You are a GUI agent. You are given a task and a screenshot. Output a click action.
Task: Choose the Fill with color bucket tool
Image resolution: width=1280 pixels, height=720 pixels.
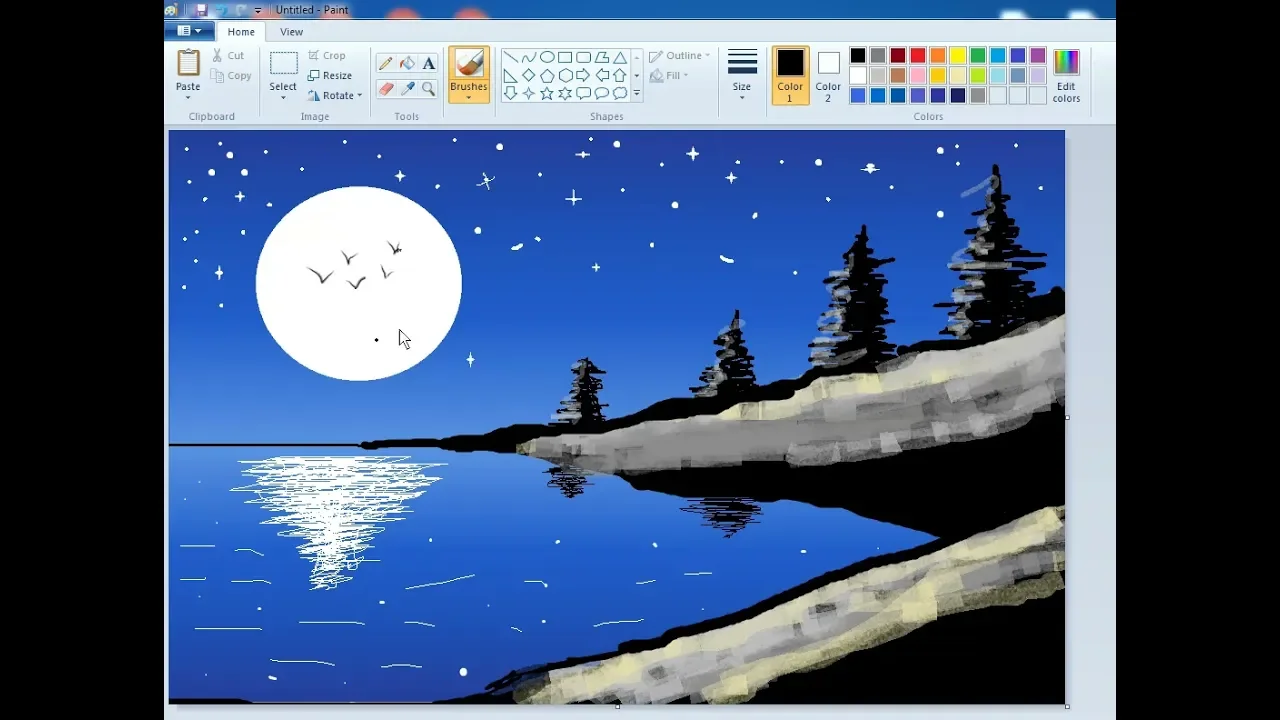[x=407, y=63]
